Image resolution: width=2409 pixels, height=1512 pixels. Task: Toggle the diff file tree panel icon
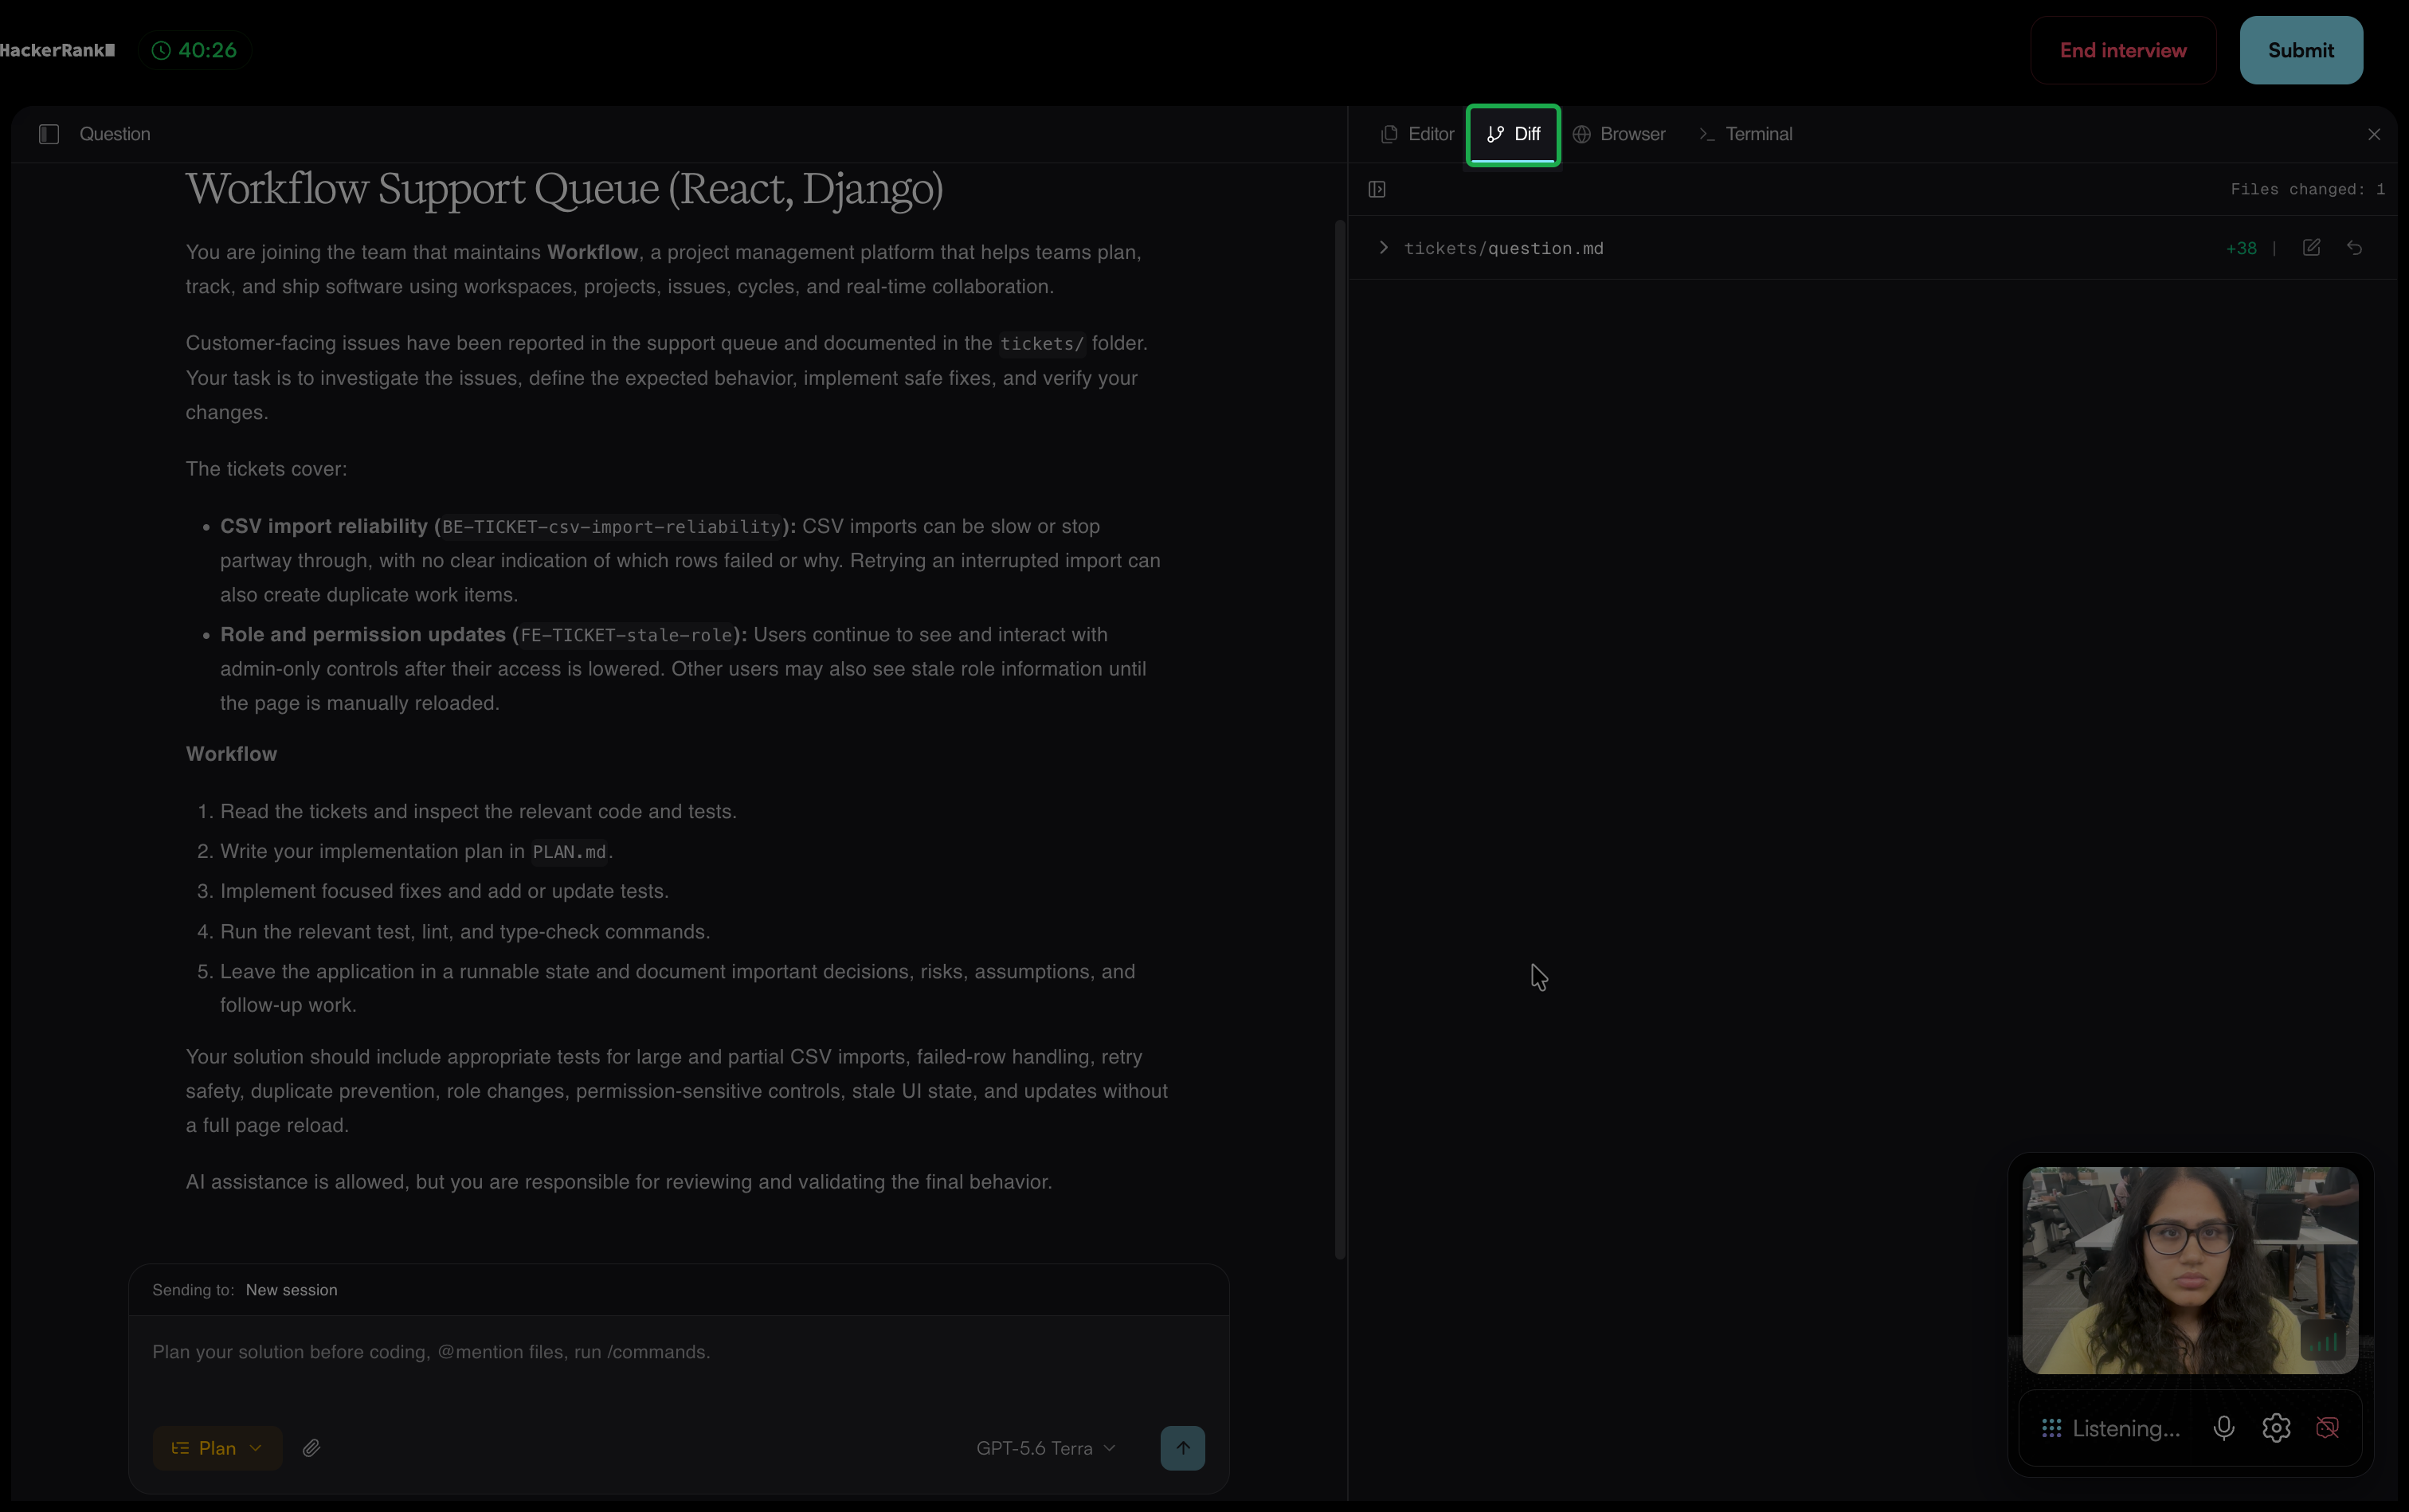point(1377,189)
